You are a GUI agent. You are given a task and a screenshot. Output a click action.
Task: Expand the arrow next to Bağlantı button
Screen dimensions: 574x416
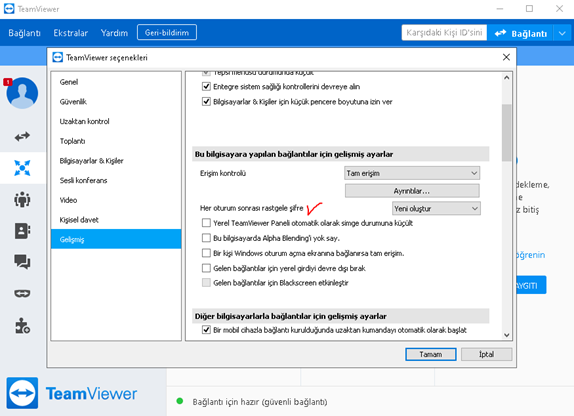point(562,33)
